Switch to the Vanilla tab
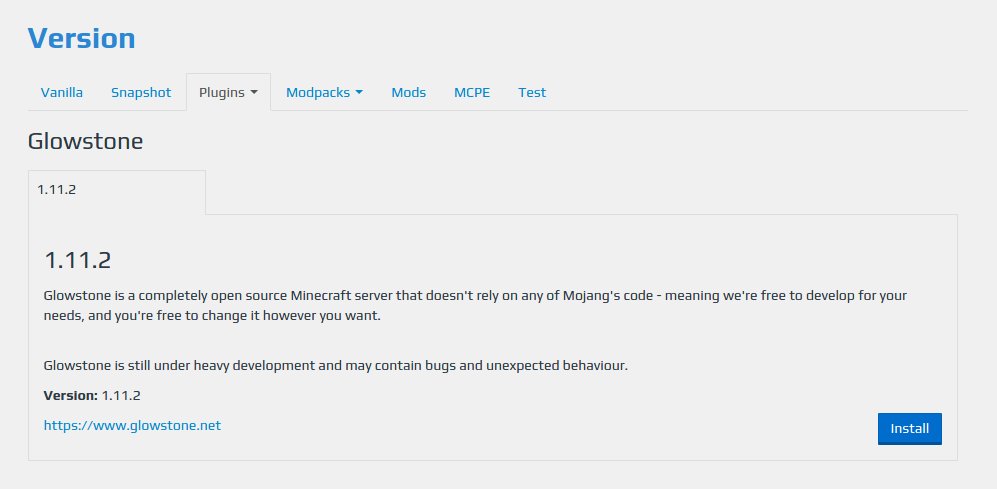Screen dimensions: 997x489 [x=62, y=92]
